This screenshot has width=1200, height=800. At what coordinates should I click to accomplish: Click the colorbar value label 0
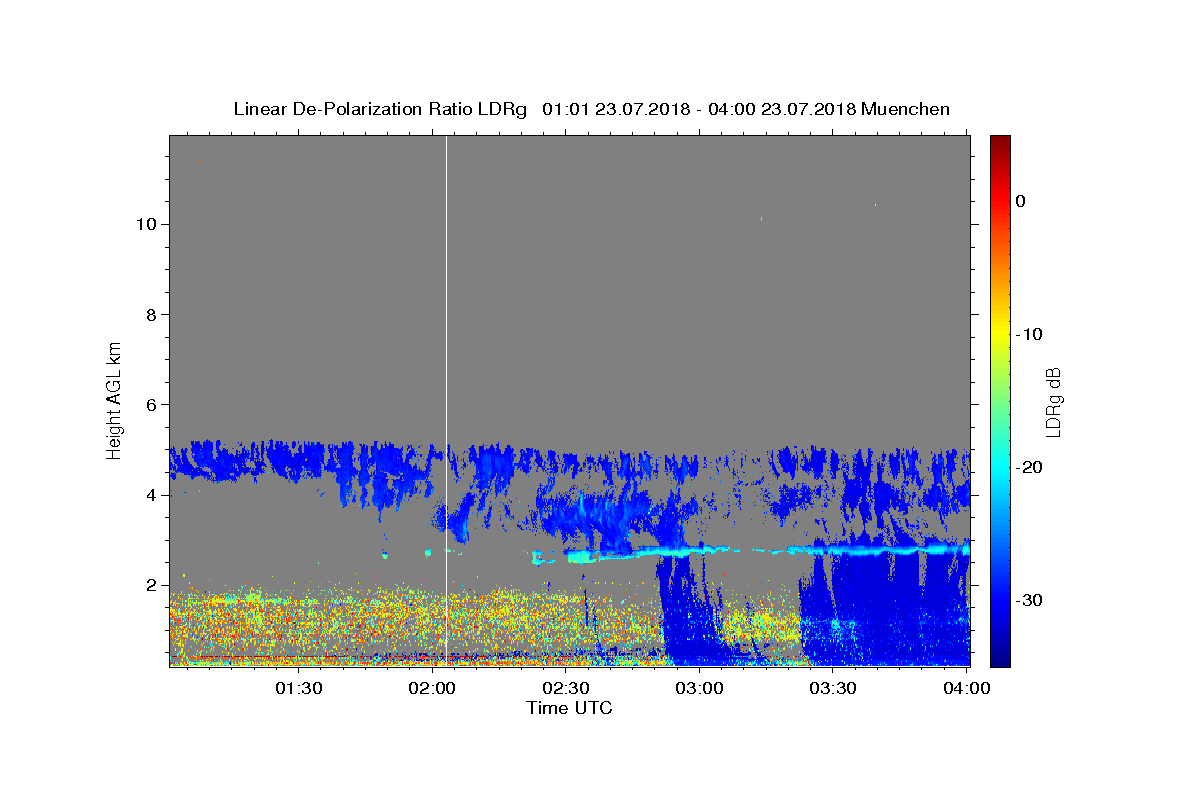click(1020, 201)
